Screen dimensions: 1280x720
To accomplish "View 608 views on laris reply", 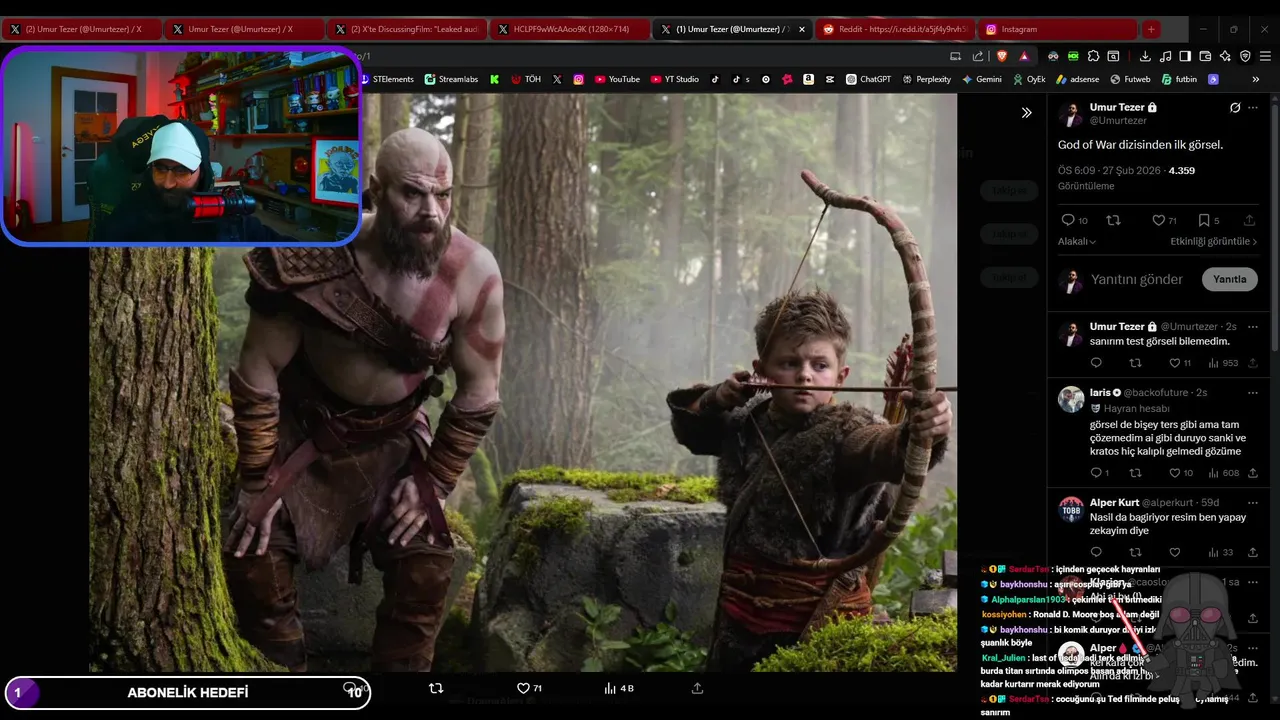I will click(x=1223, y=473).
